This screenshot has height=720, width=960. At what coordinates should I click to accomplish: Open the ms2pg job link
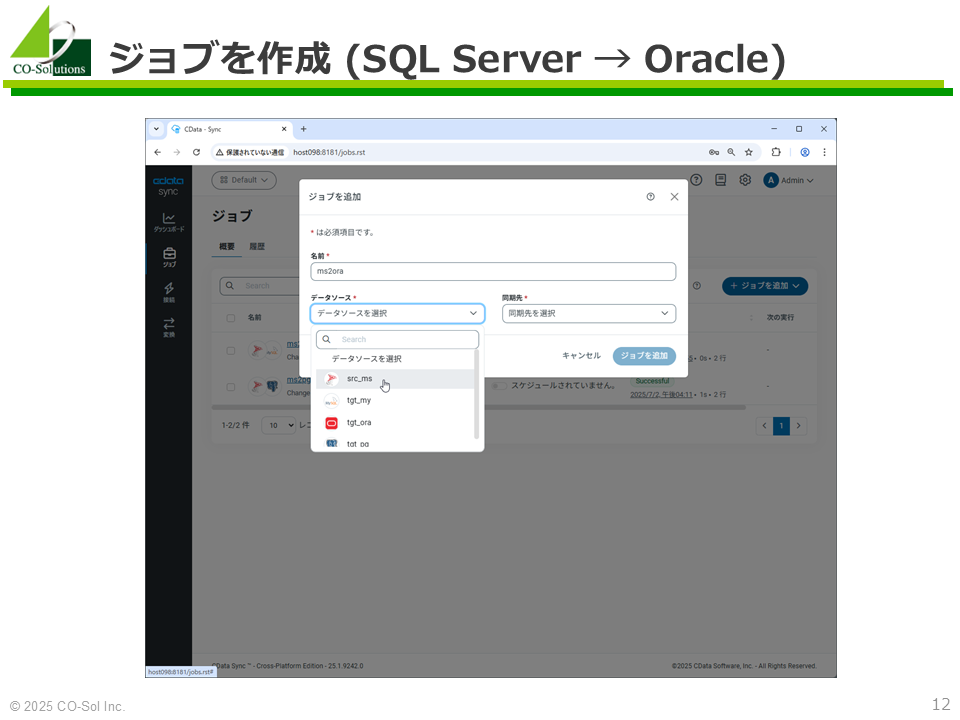(x=298, y=380)
